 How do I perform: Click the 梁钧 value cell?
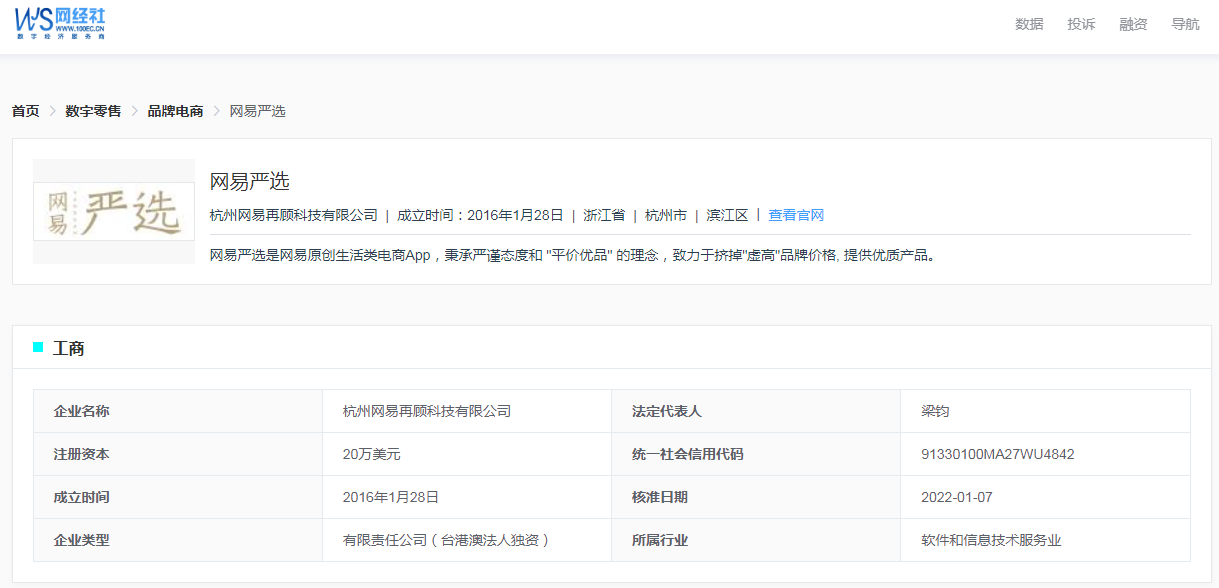[x=1045, y=411]
